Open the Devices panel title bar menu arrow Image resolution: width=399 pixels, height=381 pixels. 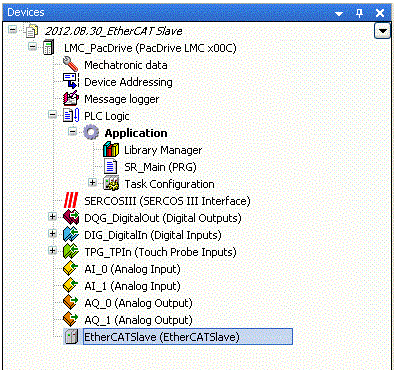click(x=339, y=13)
